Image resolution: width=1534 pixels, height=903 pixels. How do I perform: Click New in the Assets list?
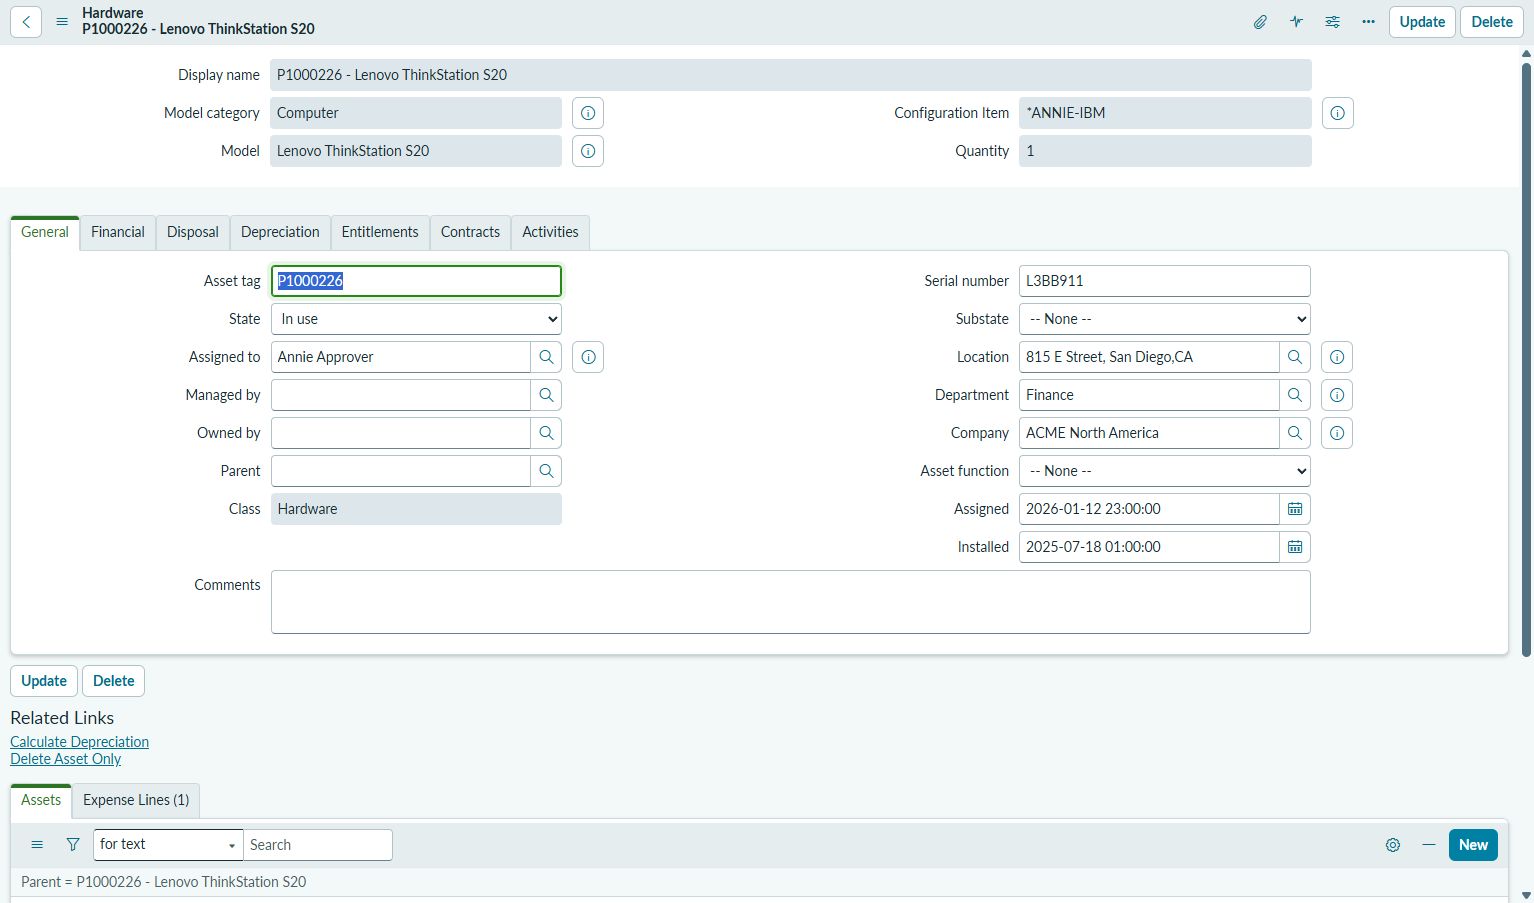(x=1473, y=845)
